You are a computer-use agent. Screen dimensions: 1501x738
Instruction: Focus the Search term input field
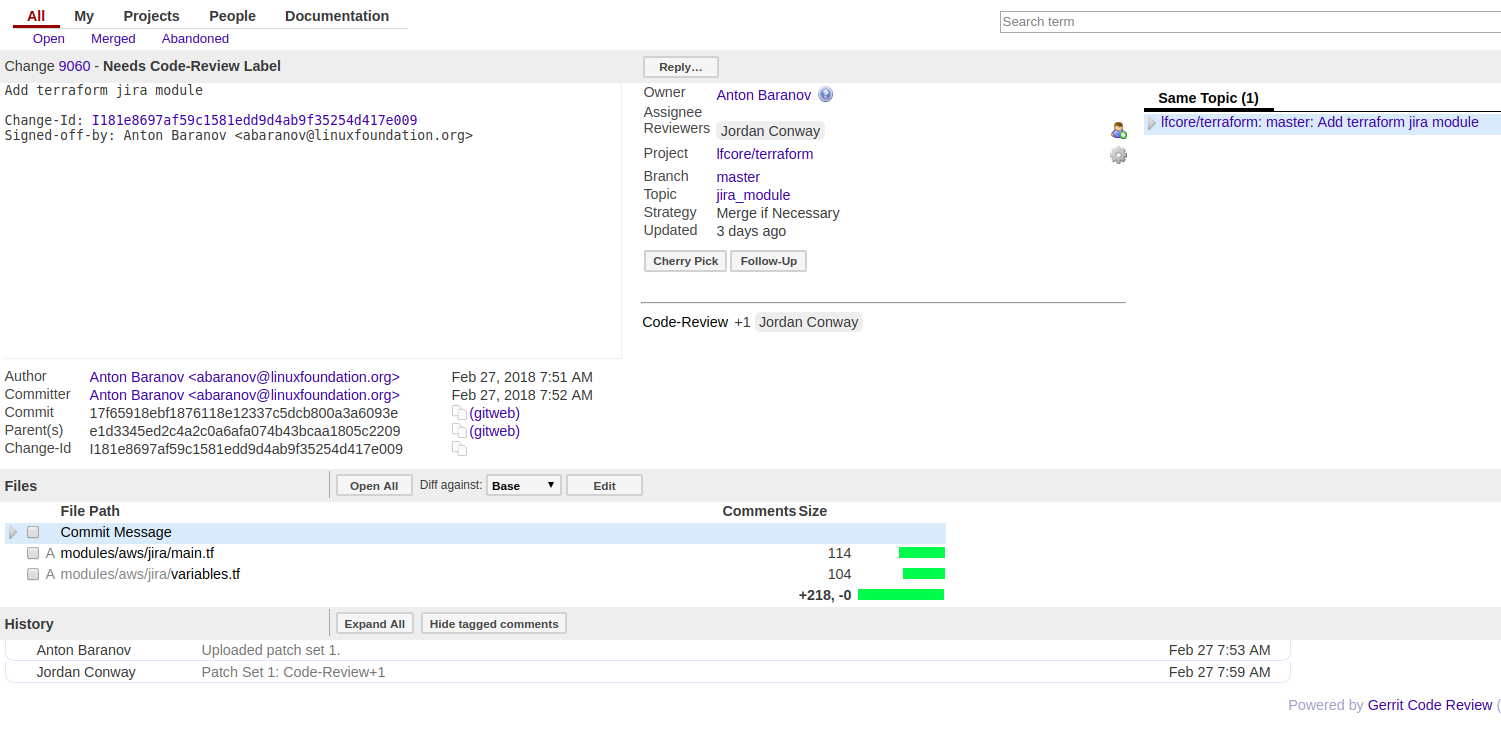pyautogui.click(x=1250, y=22)
